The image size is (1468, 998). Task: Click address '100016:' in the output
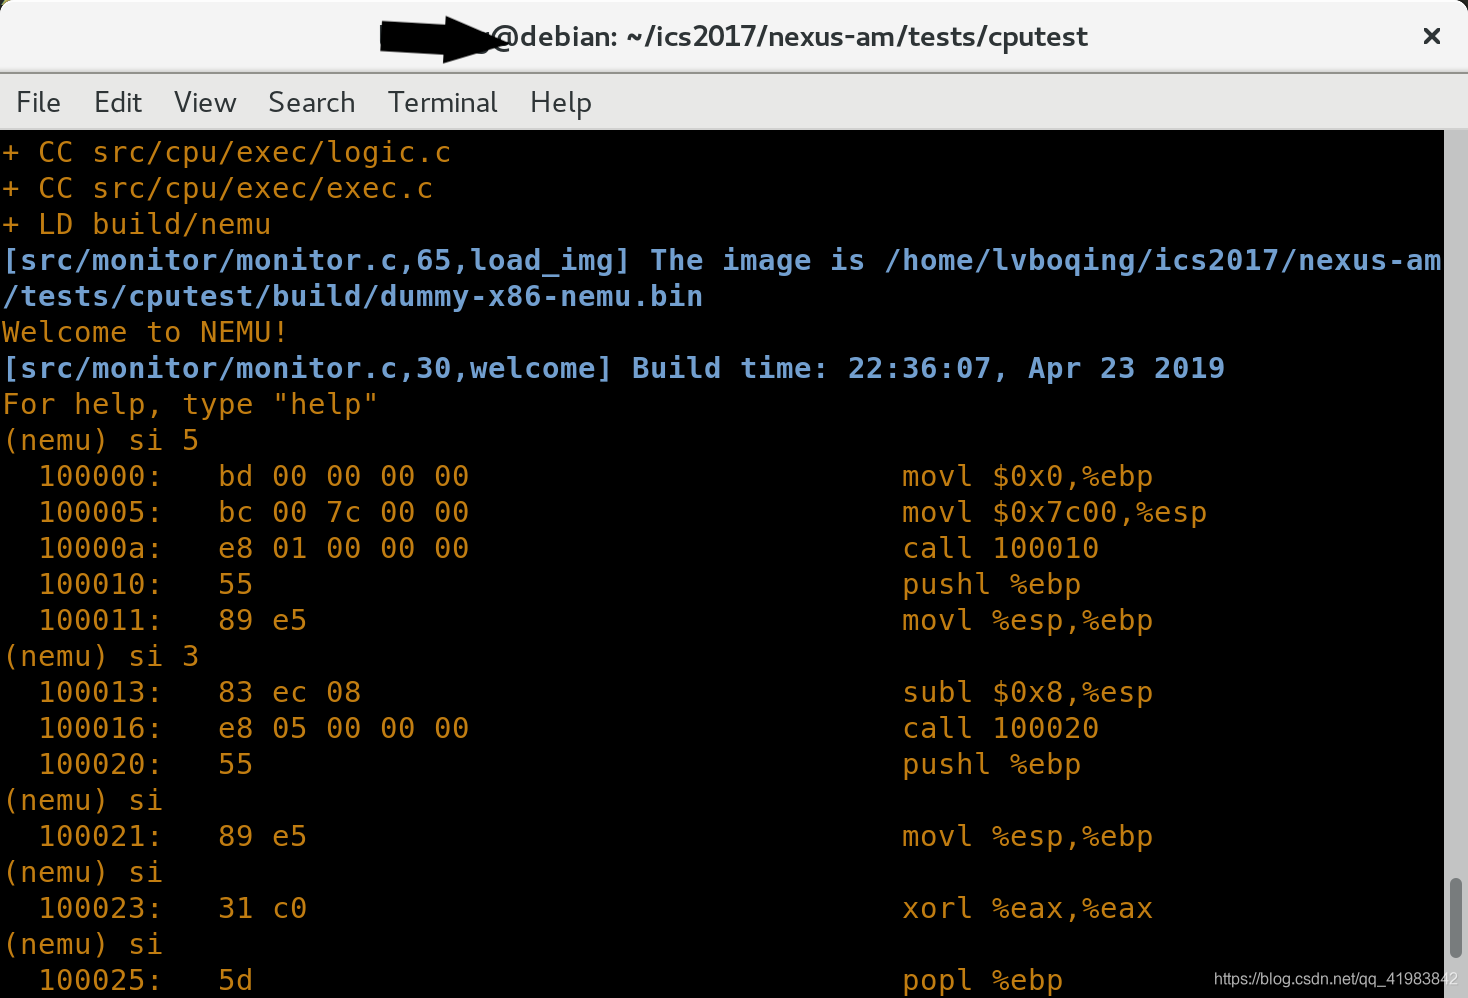coord(100,728)
